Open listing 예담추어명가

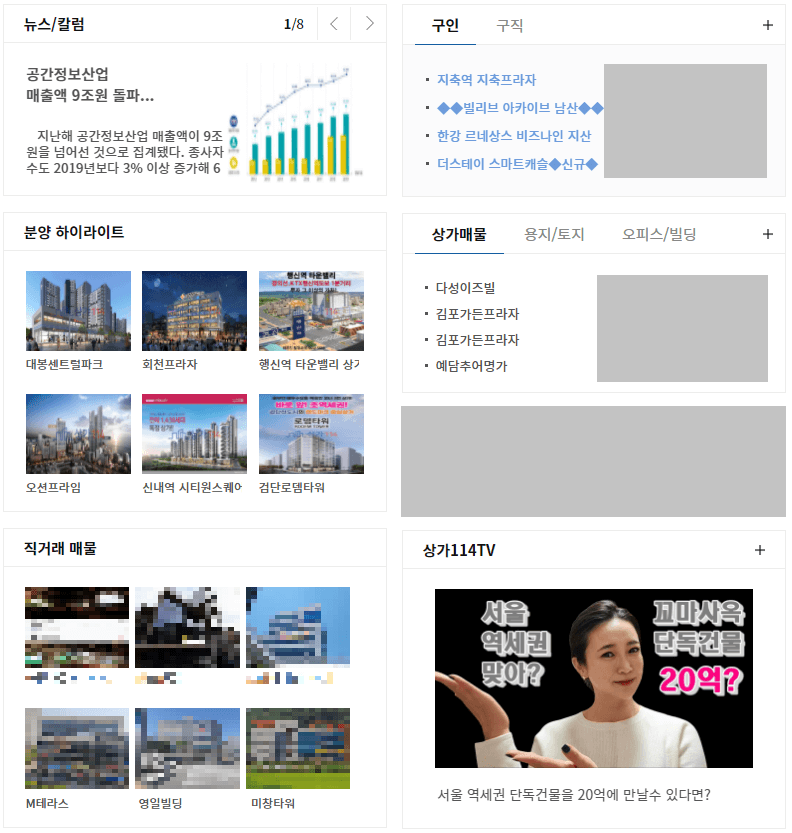(471, 366)
